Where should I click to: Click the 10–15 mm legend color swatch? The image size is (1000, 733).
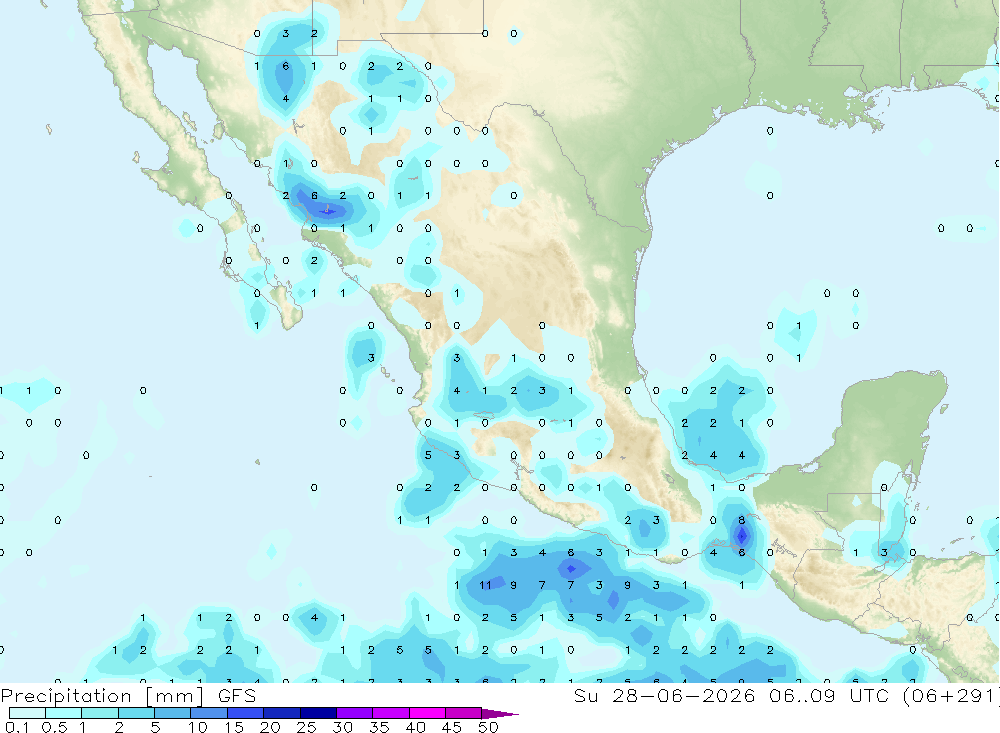(x=209, y=713)
